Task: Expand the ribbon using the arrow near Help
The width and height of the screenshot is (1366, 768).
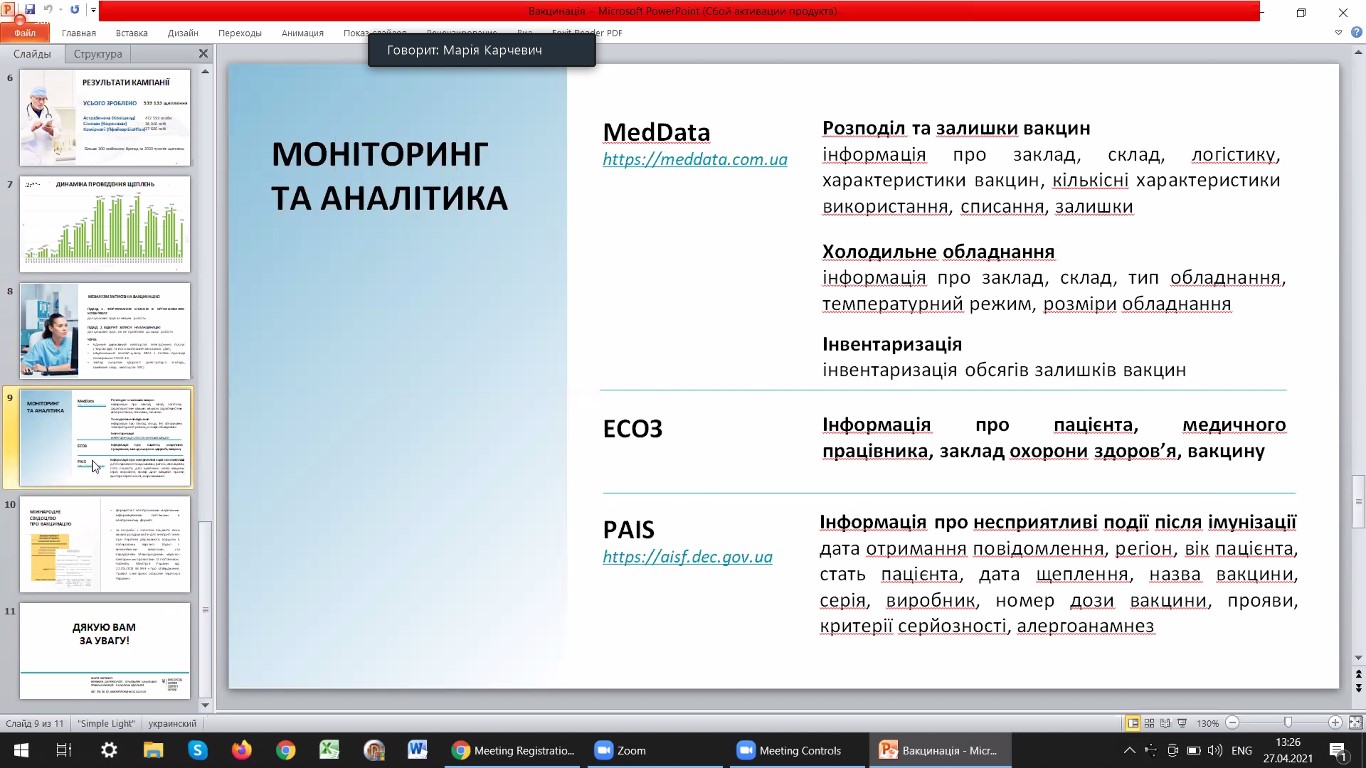Action: click(x=1340, y=33)
